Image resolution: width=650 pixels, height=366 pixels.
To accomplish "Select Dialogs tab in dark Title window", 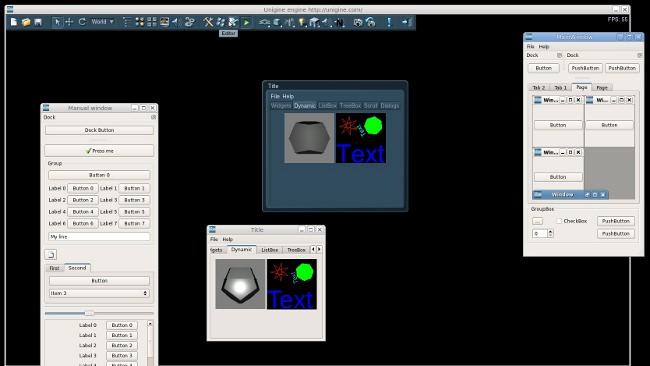I will [x=390, y=106].
